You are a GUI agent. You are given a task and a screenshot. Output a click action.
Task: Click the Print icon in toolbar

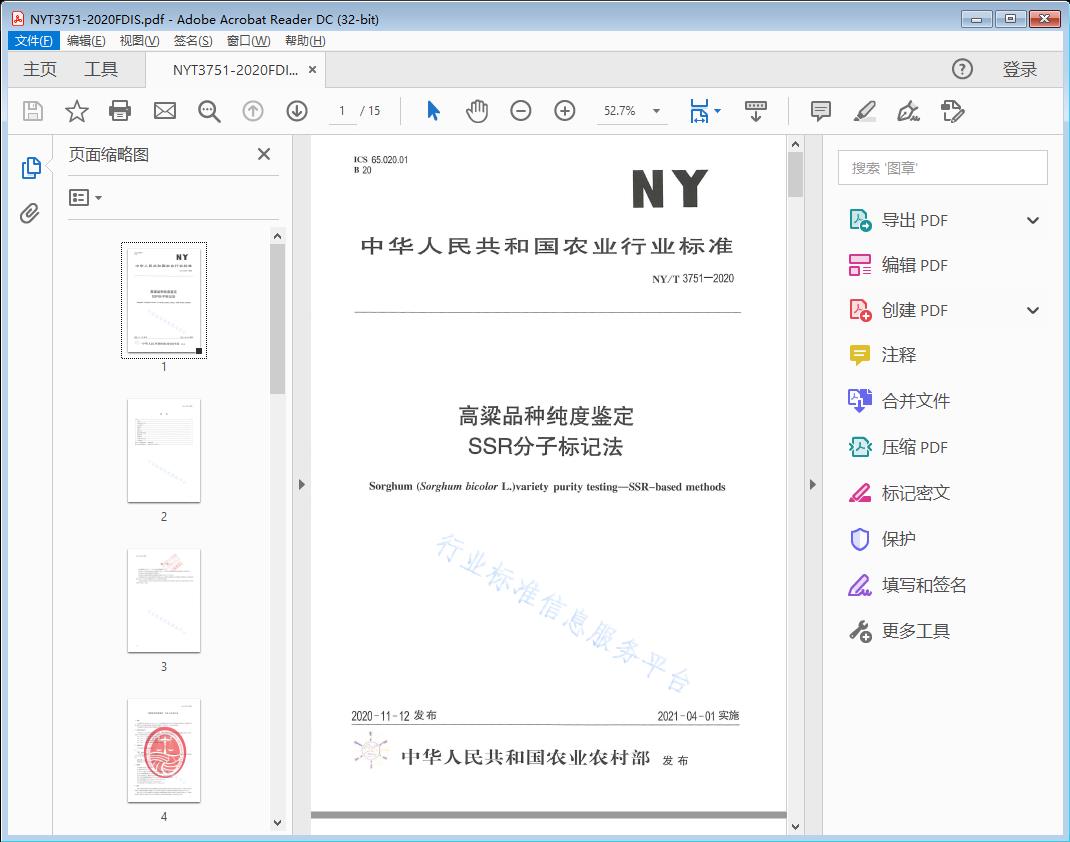[x=120, y=111]
